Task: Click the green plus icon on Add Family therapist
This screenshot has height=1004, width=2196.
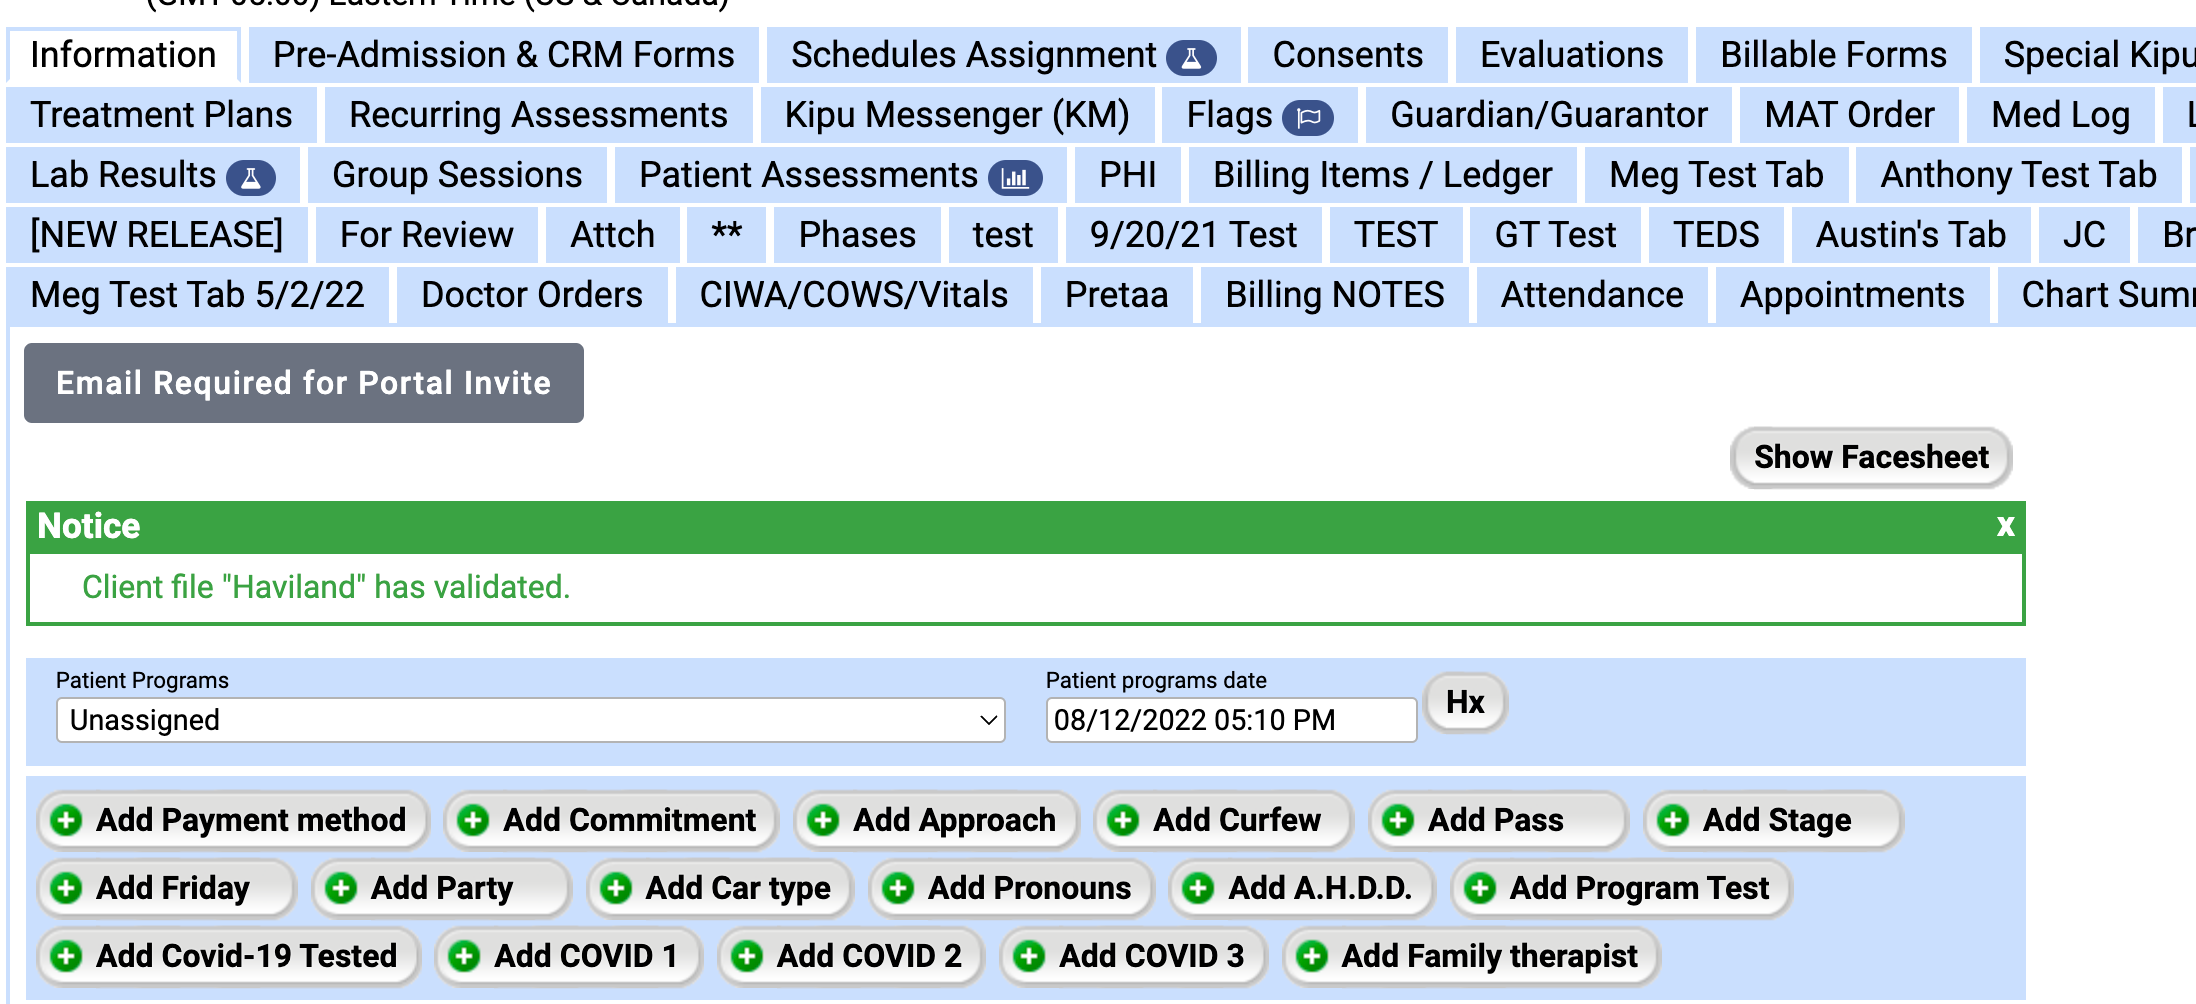Action: (1313, 956)
